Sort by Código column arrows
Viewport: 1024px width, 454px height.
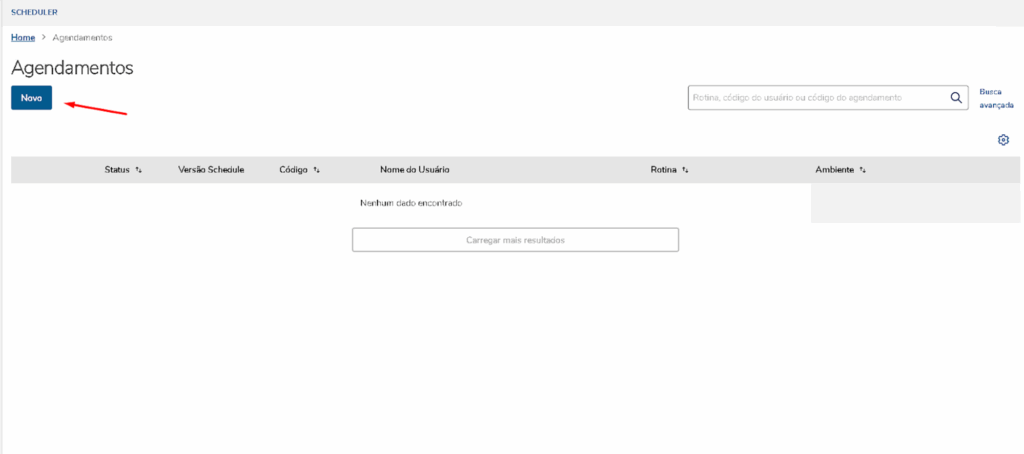pyautogui.click(x=316, y=170)
